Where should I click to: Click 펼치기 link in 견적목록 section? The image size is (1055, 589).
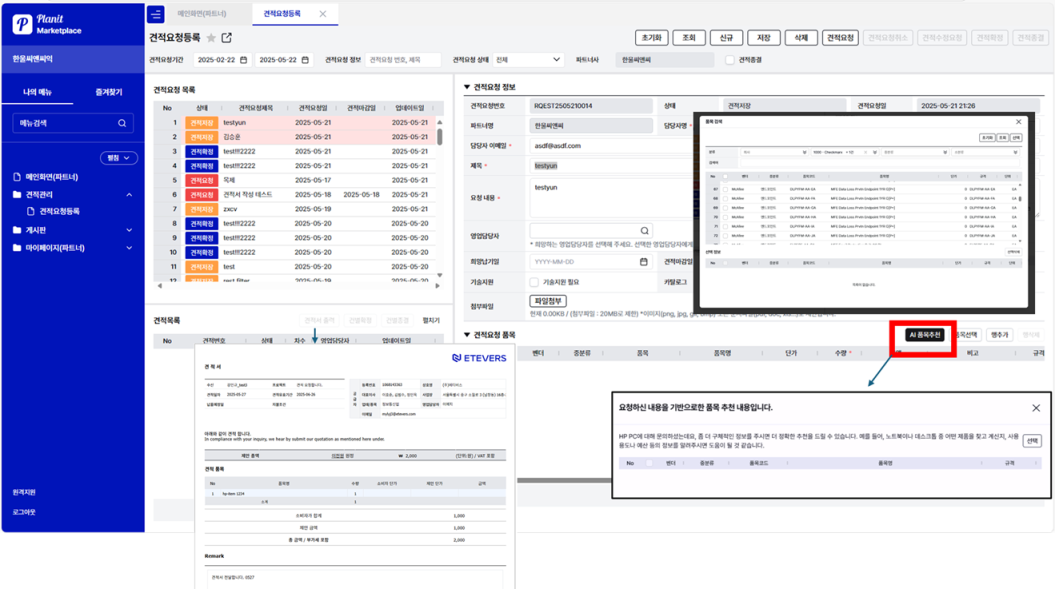tap(431, 320)
